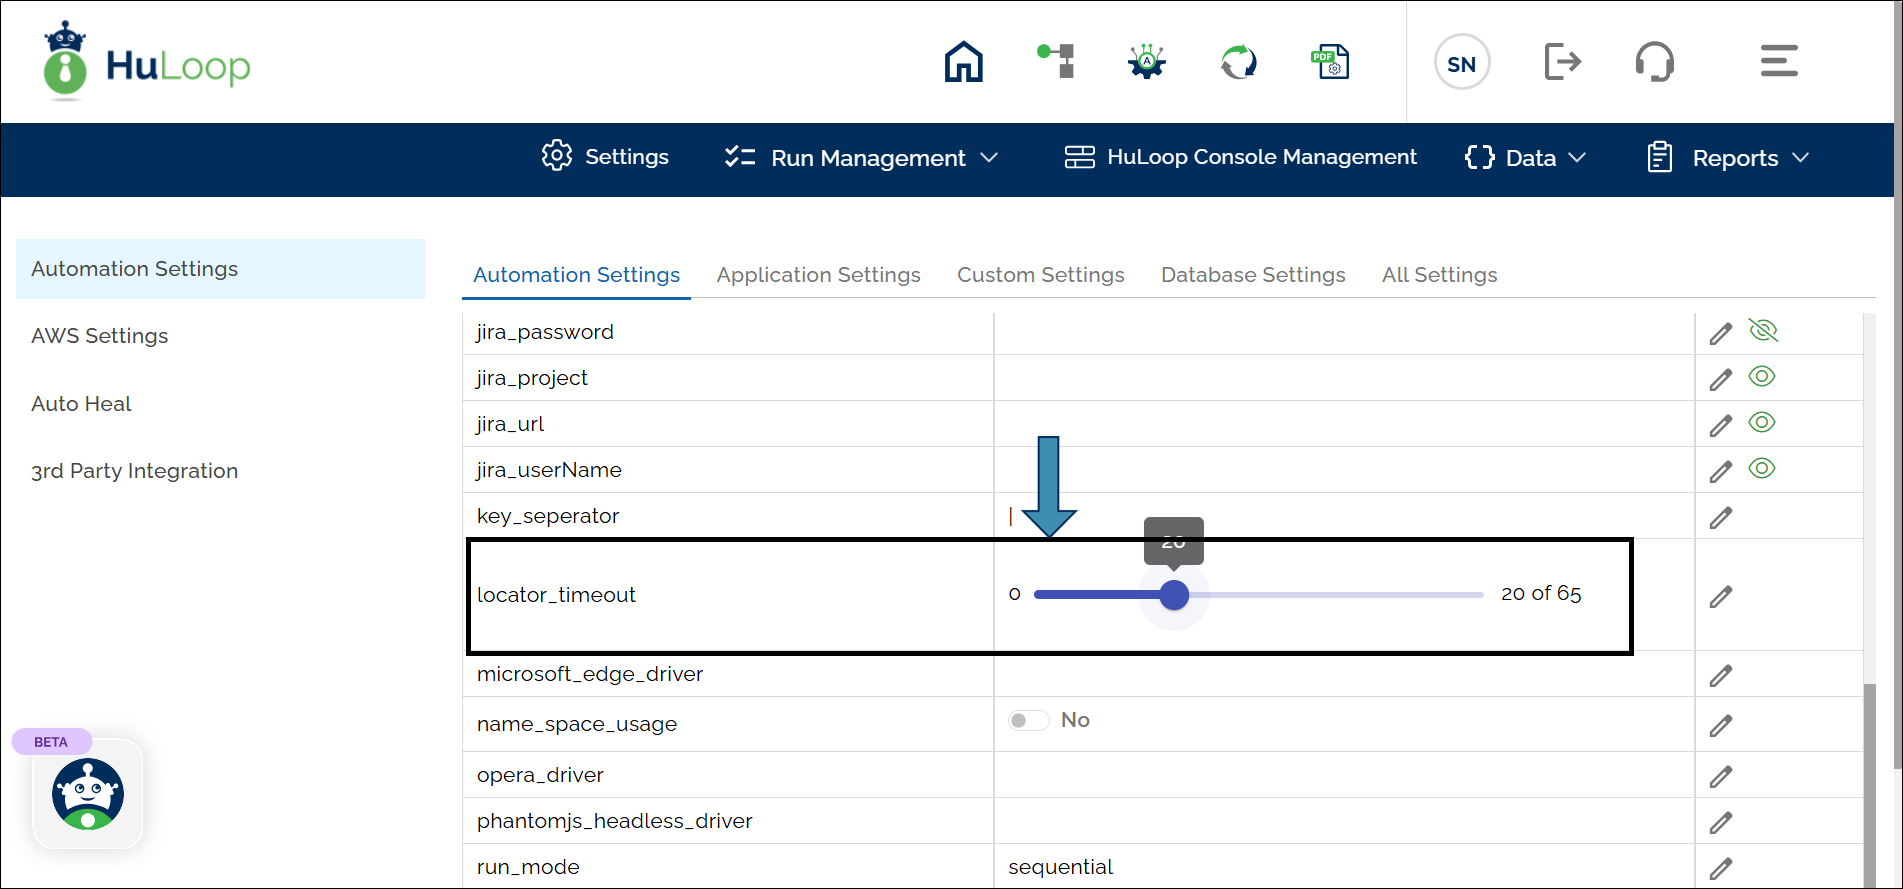Switch to the Database Settings tab
1903x889 pixels.
pos(1252,275)
